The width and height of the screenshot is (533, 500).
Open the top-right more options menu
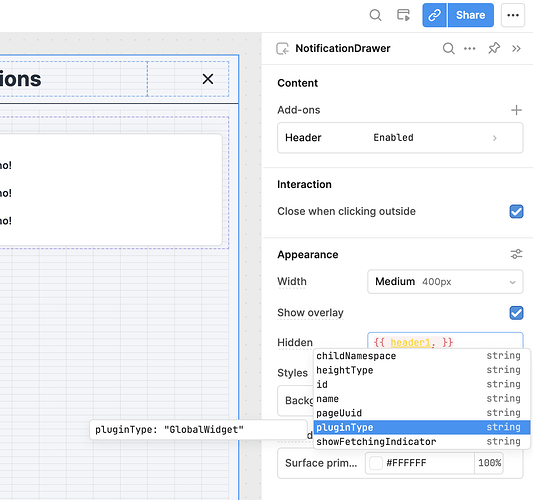[x=513, y=15]
